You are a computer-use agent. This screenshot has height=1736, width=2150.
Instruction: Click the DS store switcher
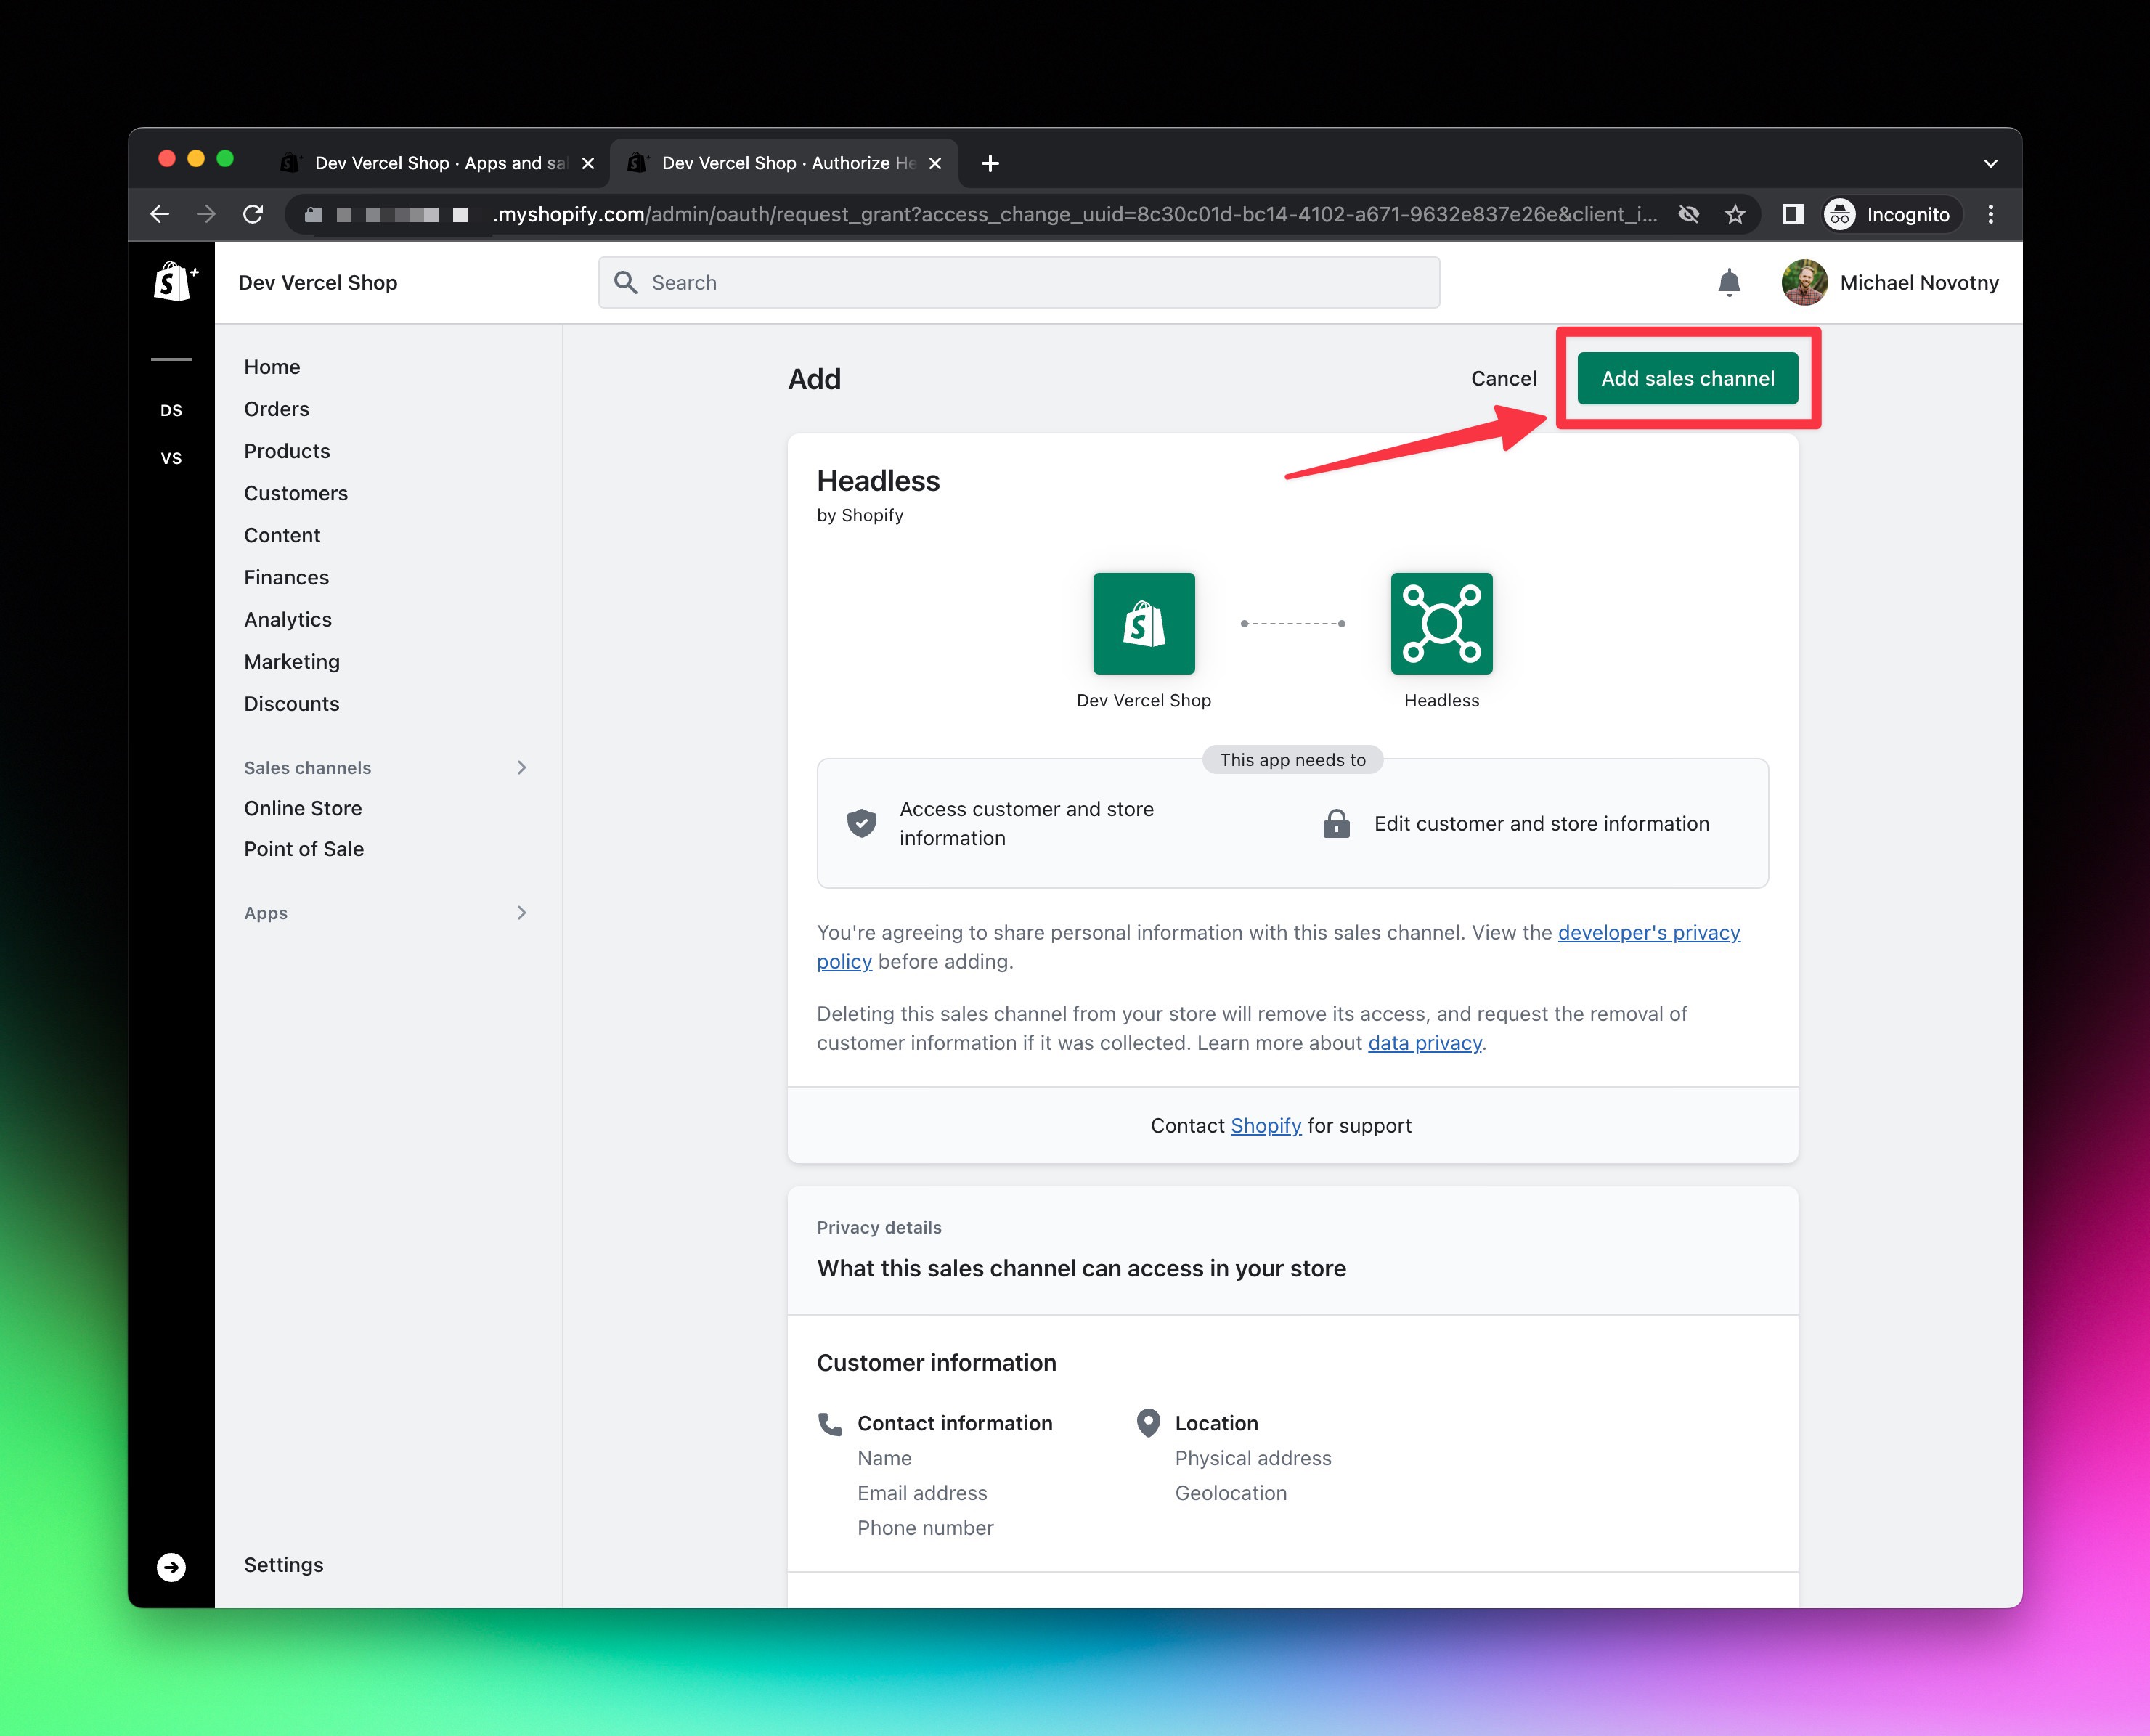(x=171, y=410)
